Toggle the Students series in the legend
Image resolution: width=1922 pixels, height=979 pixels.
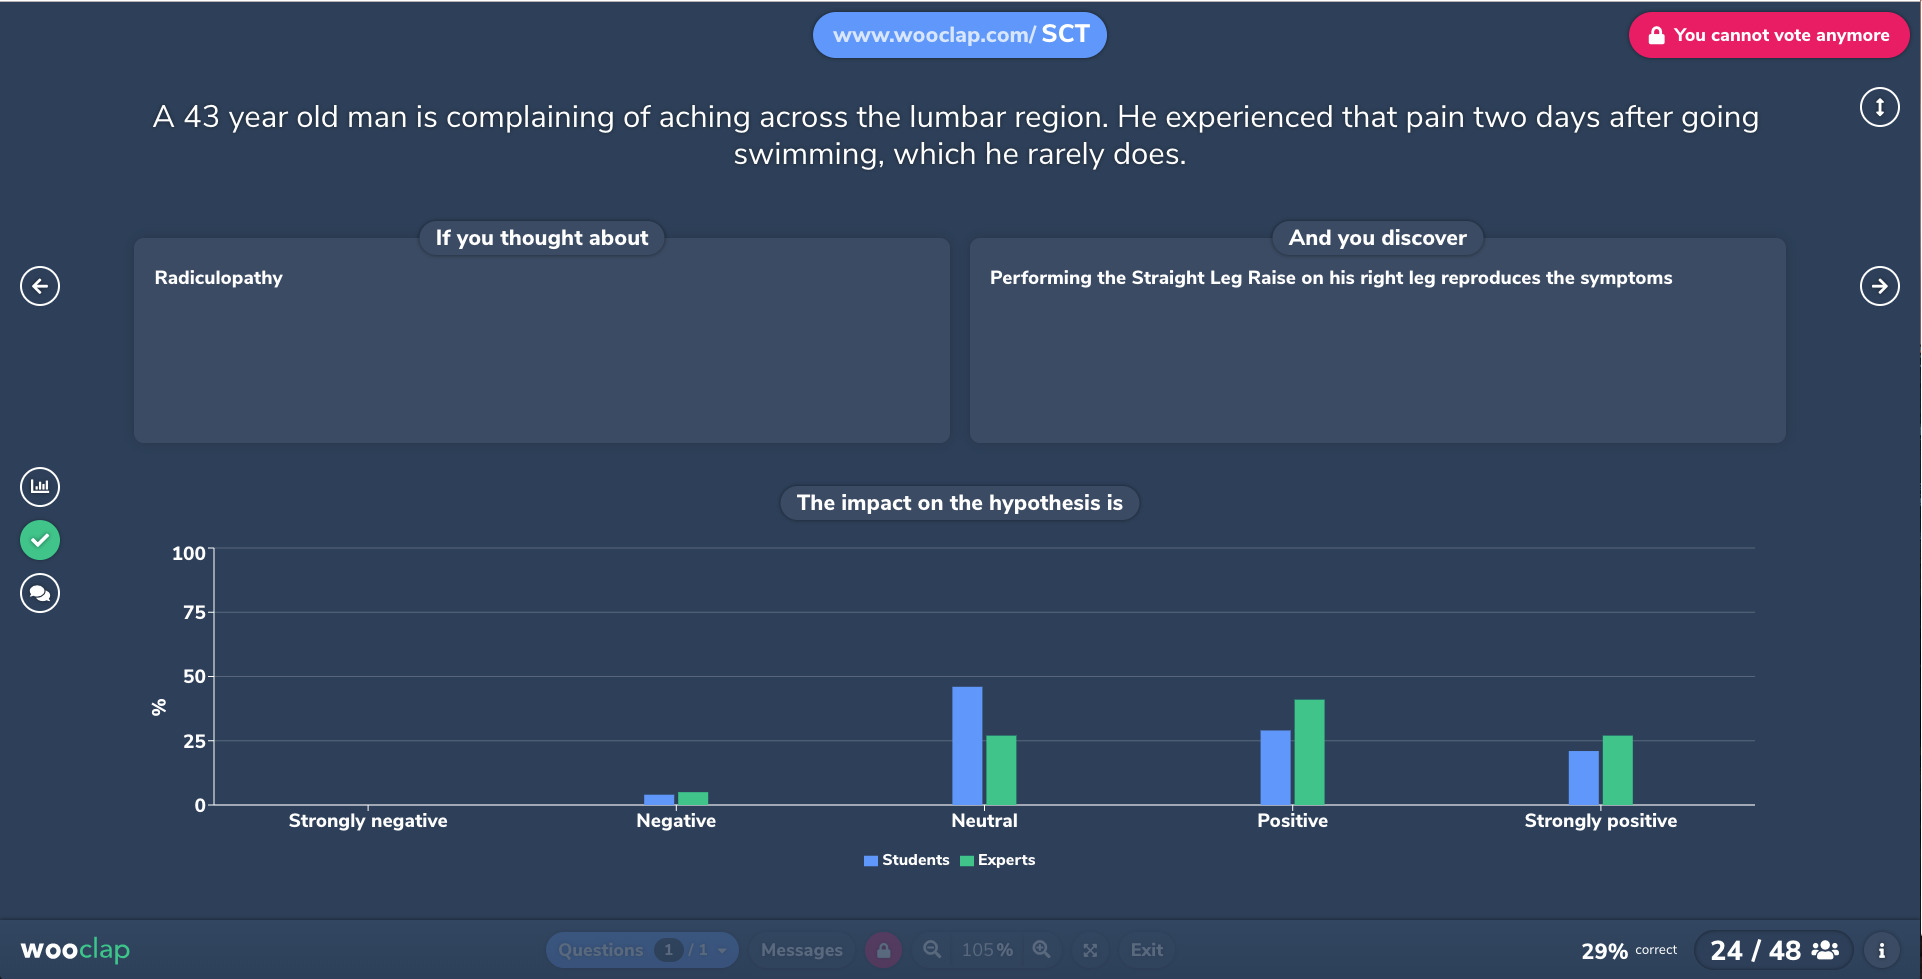pos(906,860)
